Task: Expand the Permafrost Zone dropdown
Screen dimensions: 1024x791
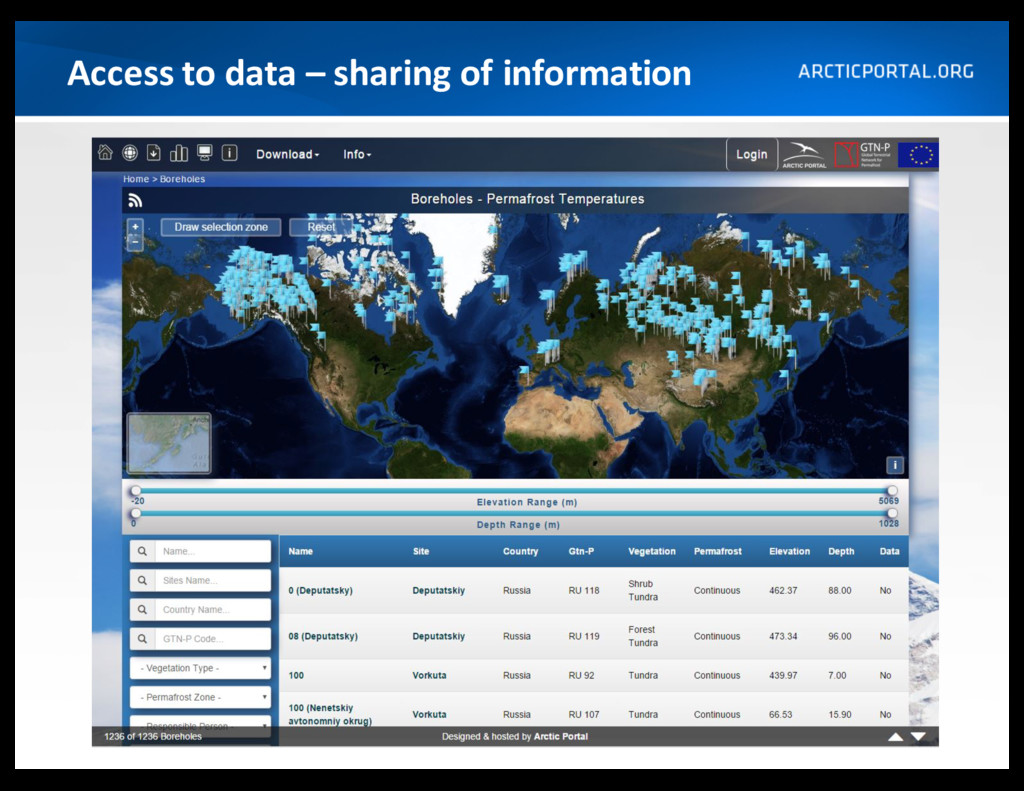Action: pyautogui.click(x=200, y=698)
